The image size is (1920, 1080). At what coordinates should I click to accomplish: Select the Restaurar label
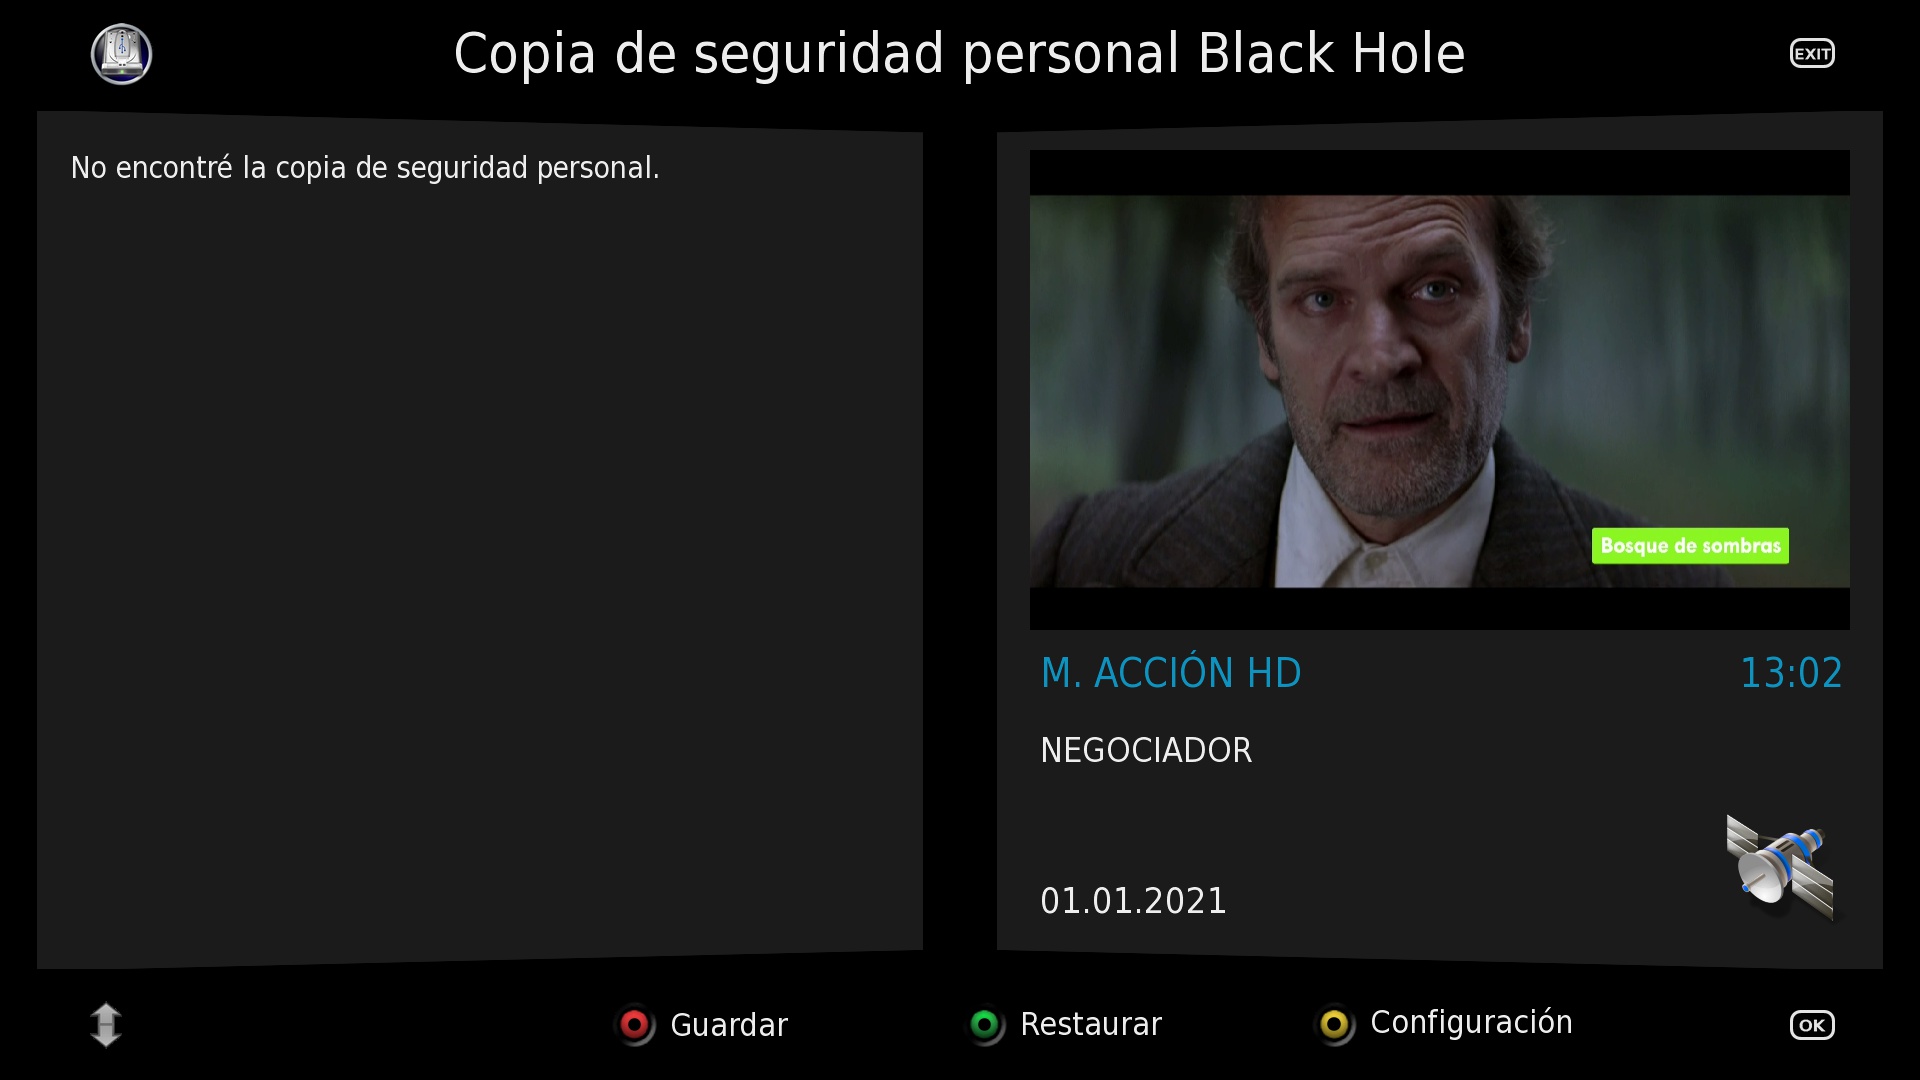coord(1091,1024)
